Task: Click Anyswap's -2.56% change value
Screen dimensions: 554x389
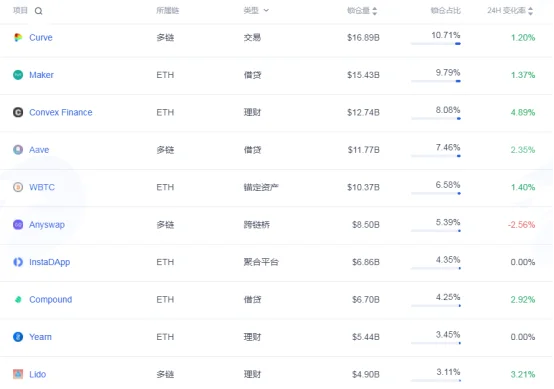Action: pos(521,224)
